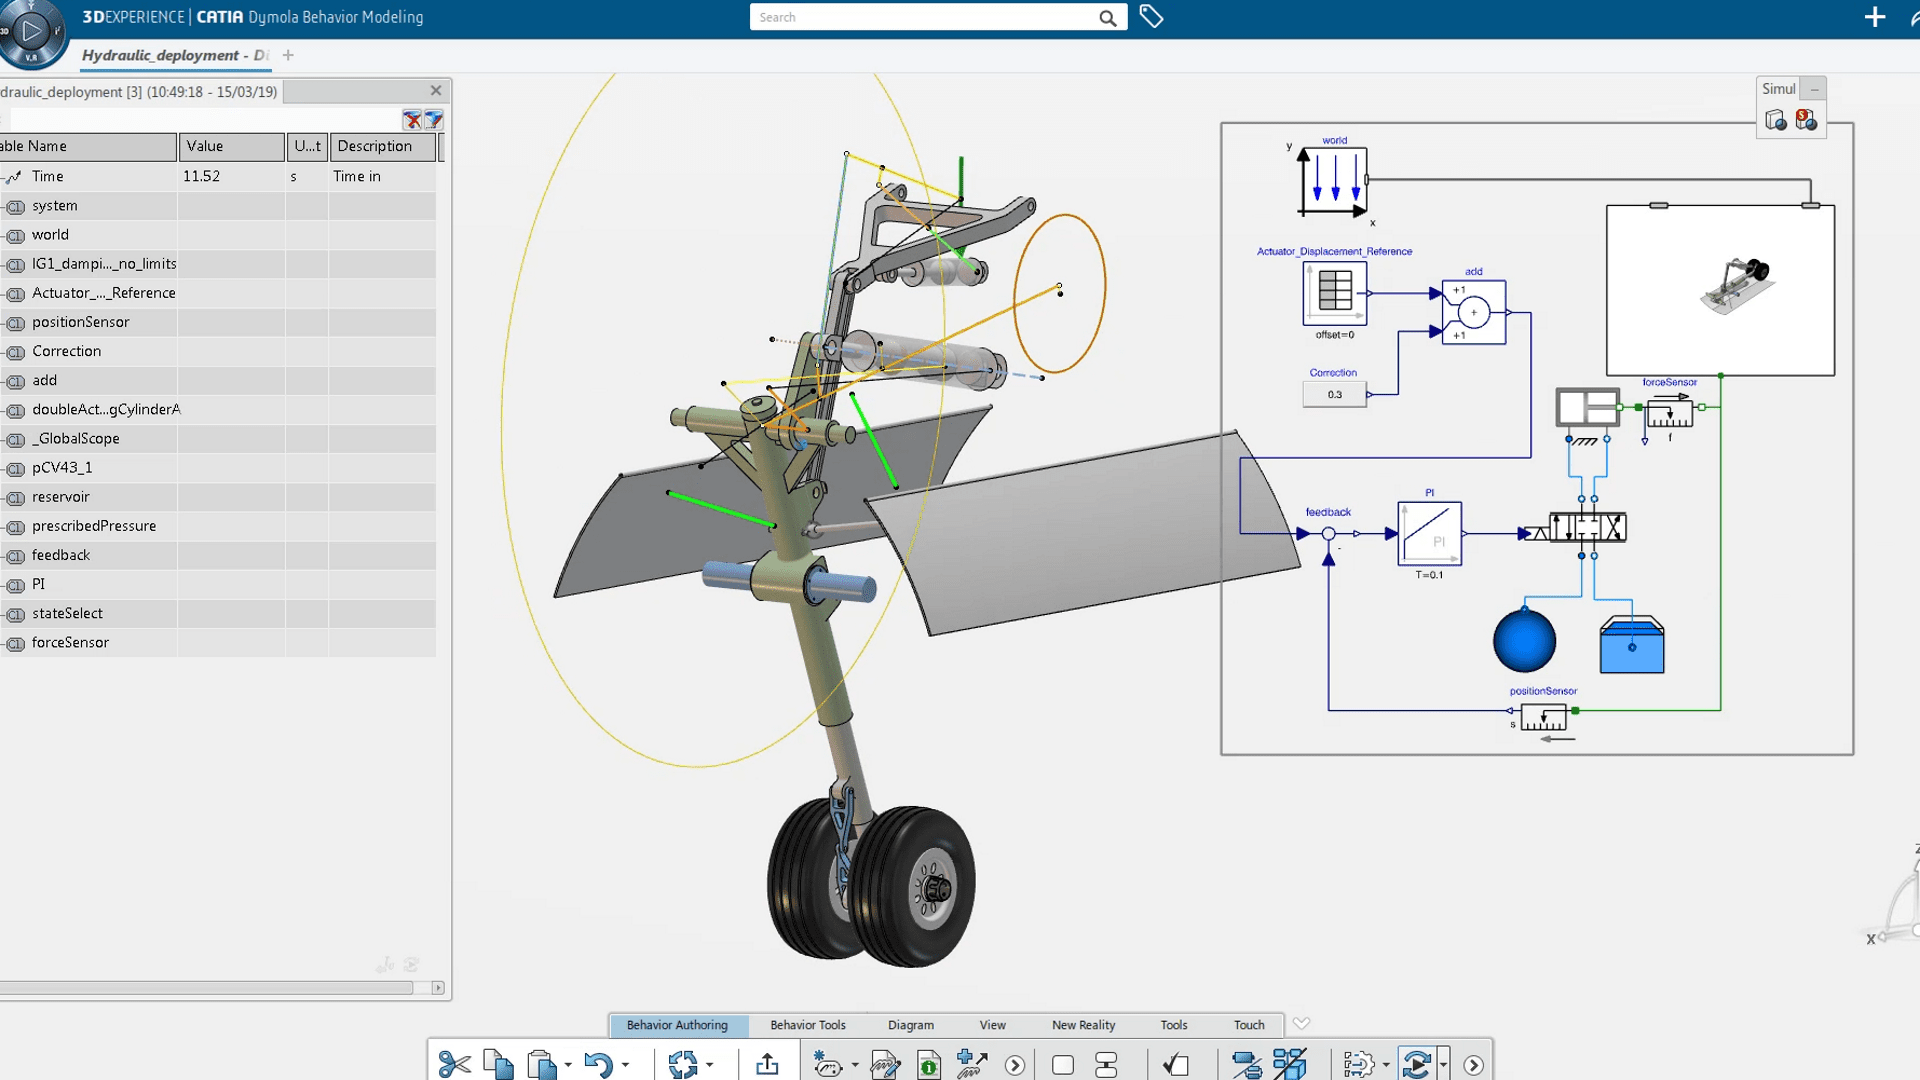Click the Undo arrow icon
The width and height of the screenshot is (1920, 1080).
click(x=598, y=1065)
